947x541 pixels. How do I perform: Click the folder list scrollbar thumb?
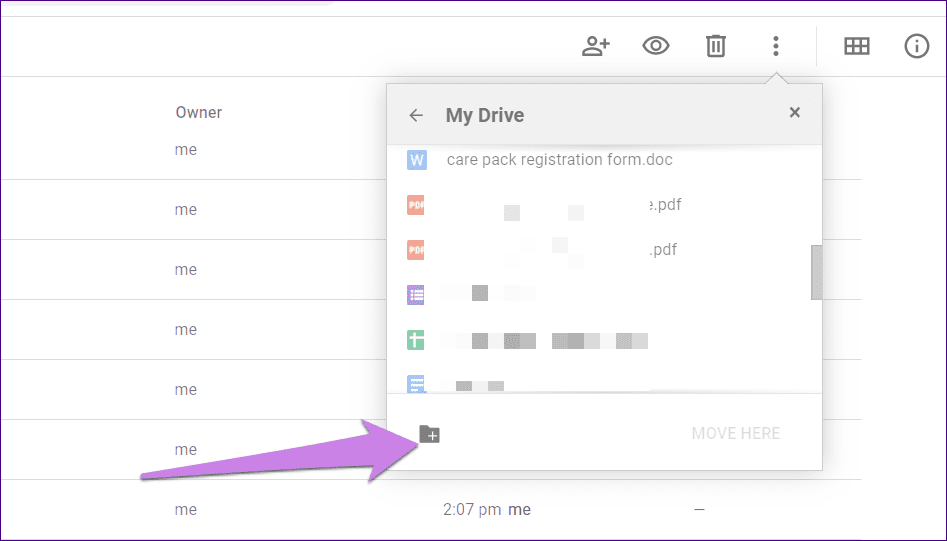(x=816, y=272)
